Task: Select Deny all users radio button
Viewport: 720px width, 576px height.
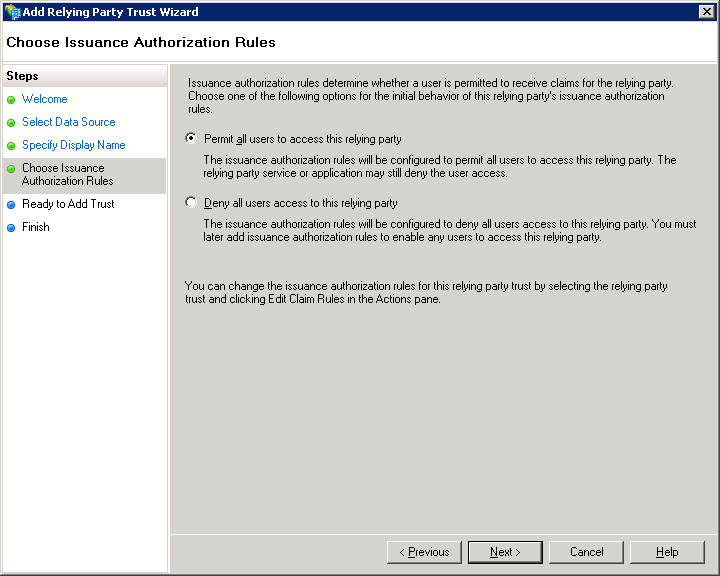Action: pos(192,203)
